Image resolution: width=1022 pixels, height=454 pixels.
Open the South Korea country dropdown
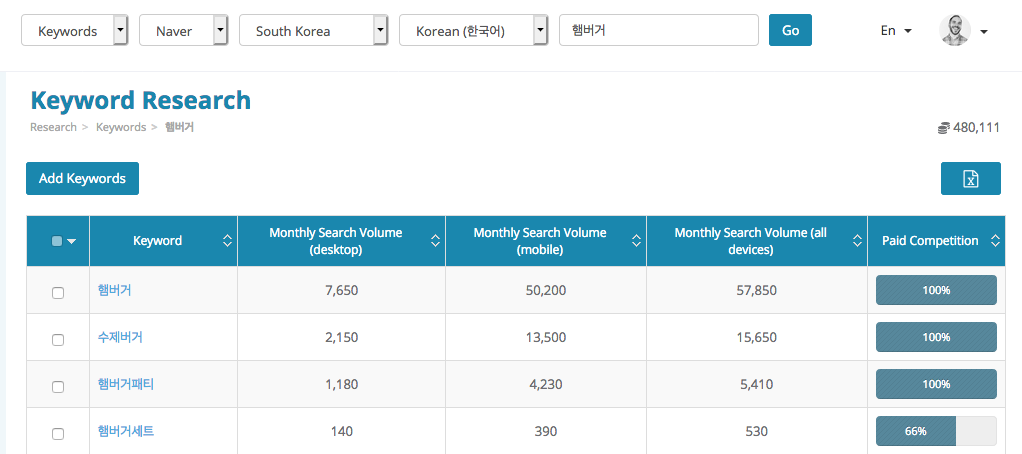point(314,31)
